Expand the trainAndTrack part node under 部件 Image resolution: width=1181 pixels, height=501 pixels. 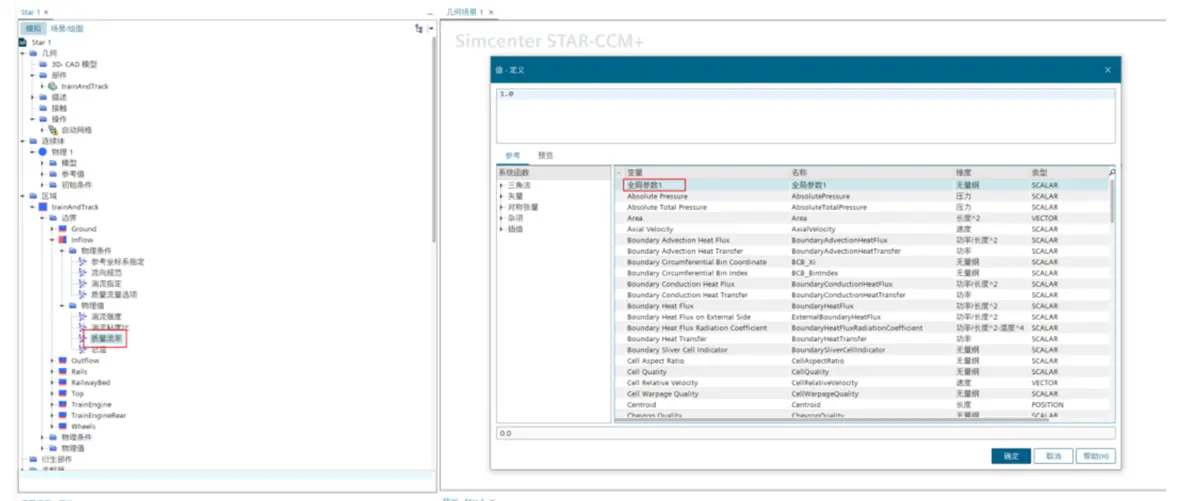click(43, 87)
